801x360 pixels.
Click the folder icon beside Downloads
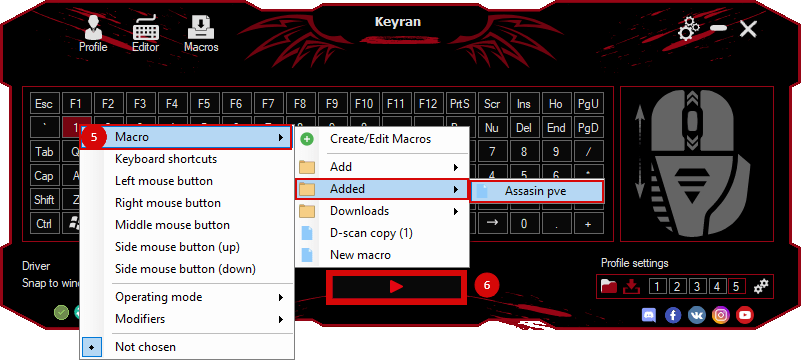307,211
